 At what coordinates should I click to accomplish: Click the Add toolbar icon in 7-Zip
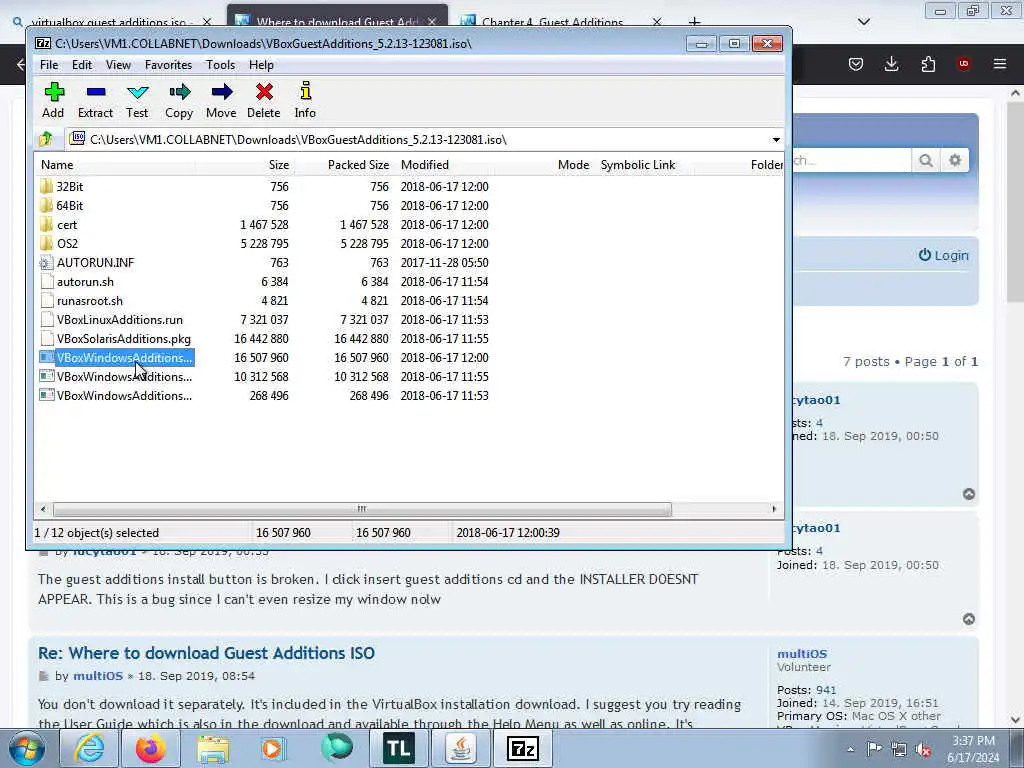pyautogui.click(x=54, y=100)
